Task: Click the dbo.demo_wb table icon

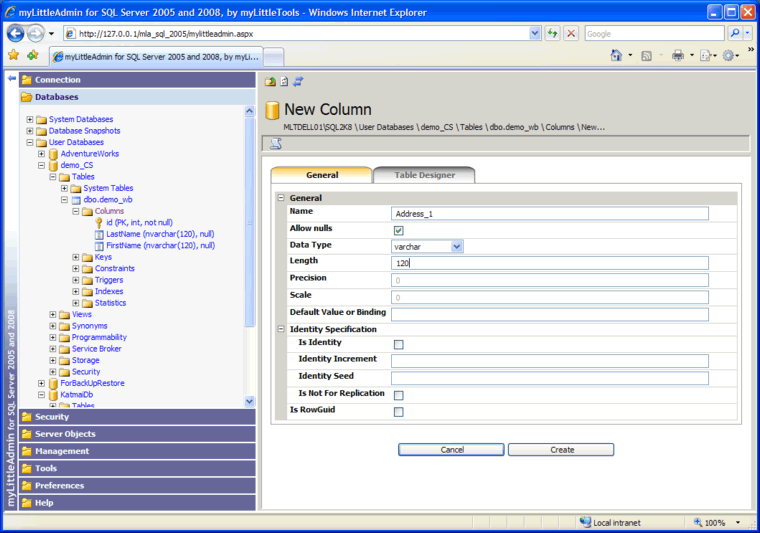Action: click(x=76, y=200)
